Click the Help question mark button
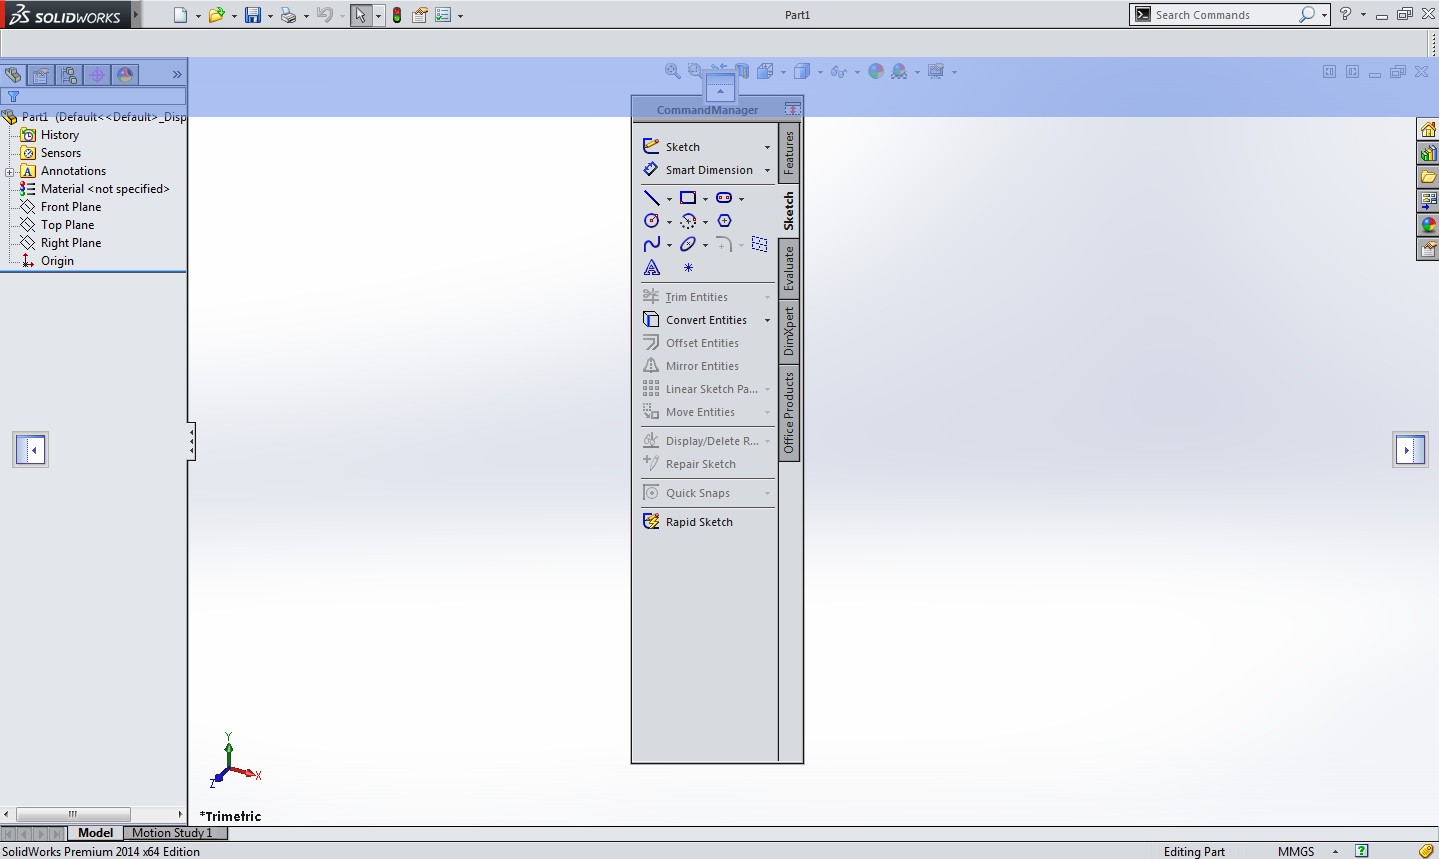1439x859 pixels. 1346,15
